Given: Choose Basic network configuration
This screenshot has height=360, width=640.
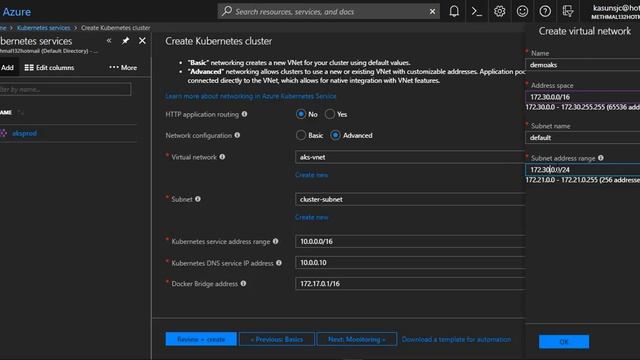Looking at the screenshot, I should 301,135.
